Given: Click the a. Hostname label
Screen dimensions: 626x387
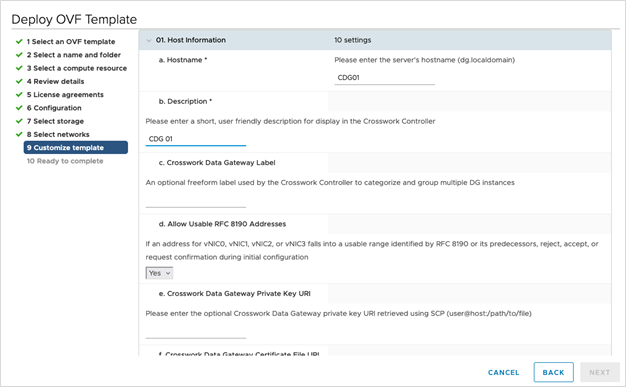Looking at the screenshot, I should coord(183,60).
